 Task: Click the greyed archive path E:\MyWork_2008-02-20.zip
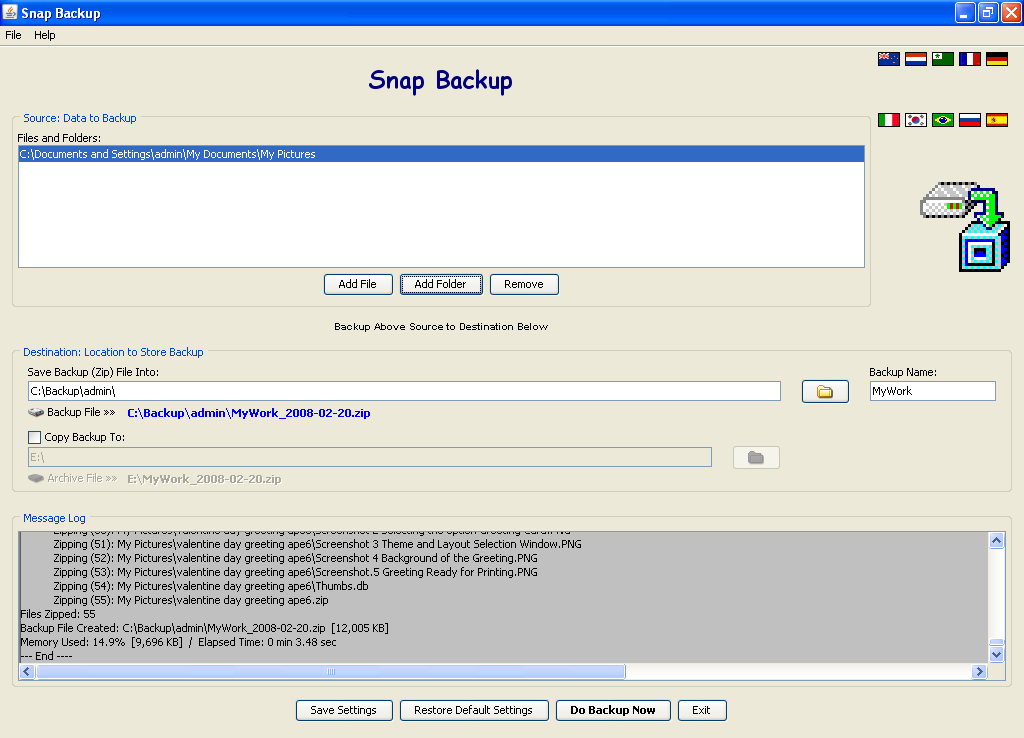[x=204, y=479]
